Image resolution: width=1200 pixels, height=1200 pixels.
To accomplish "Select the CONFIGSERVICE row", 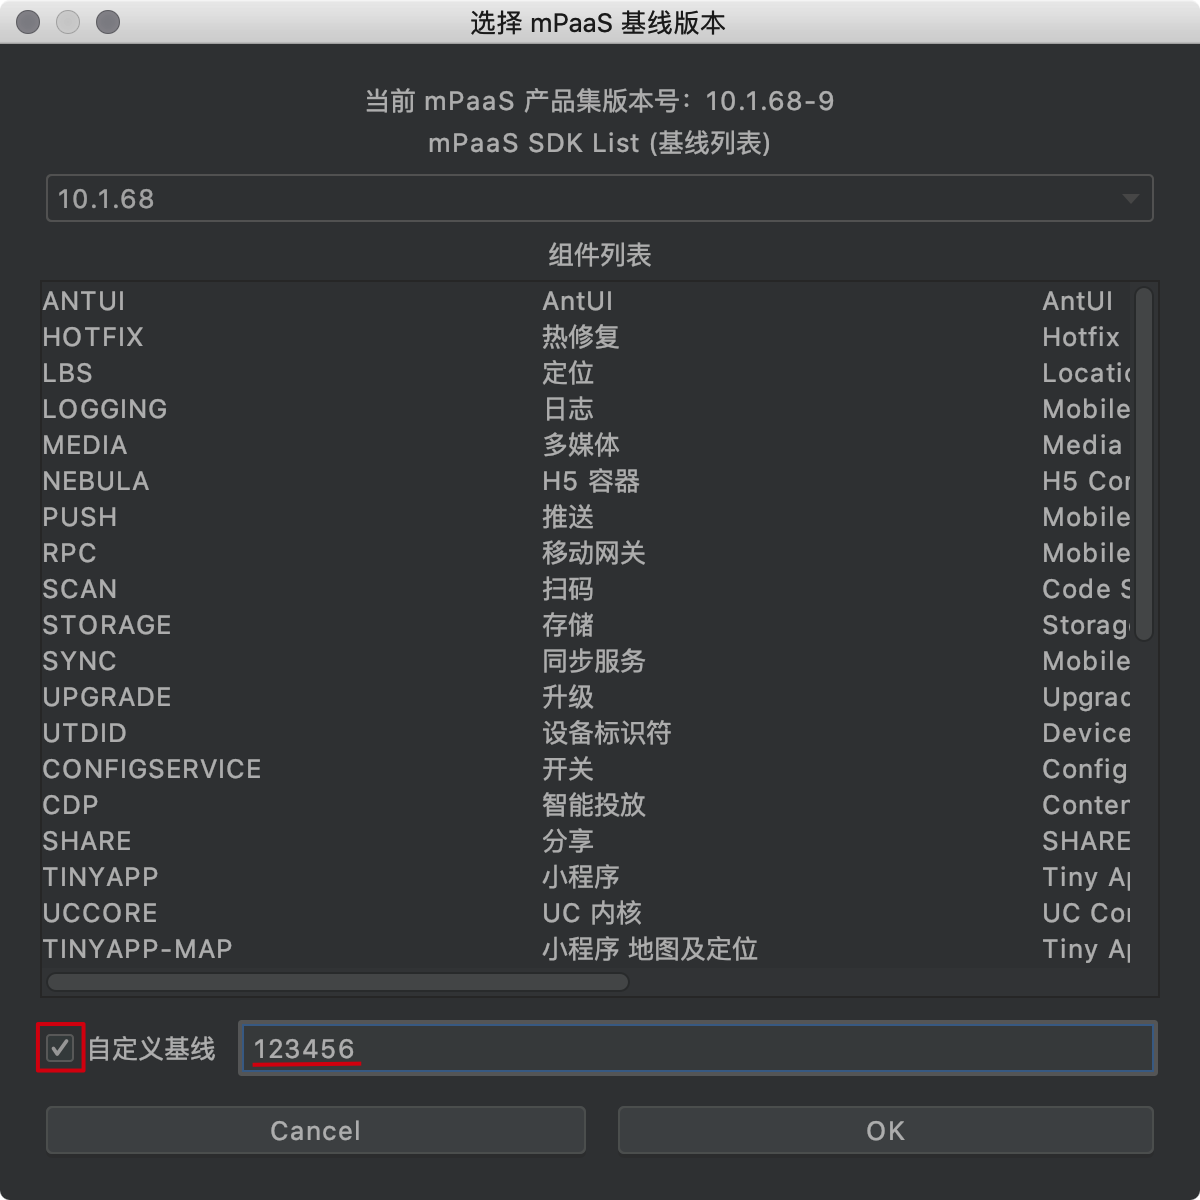I will coord(586,769).
